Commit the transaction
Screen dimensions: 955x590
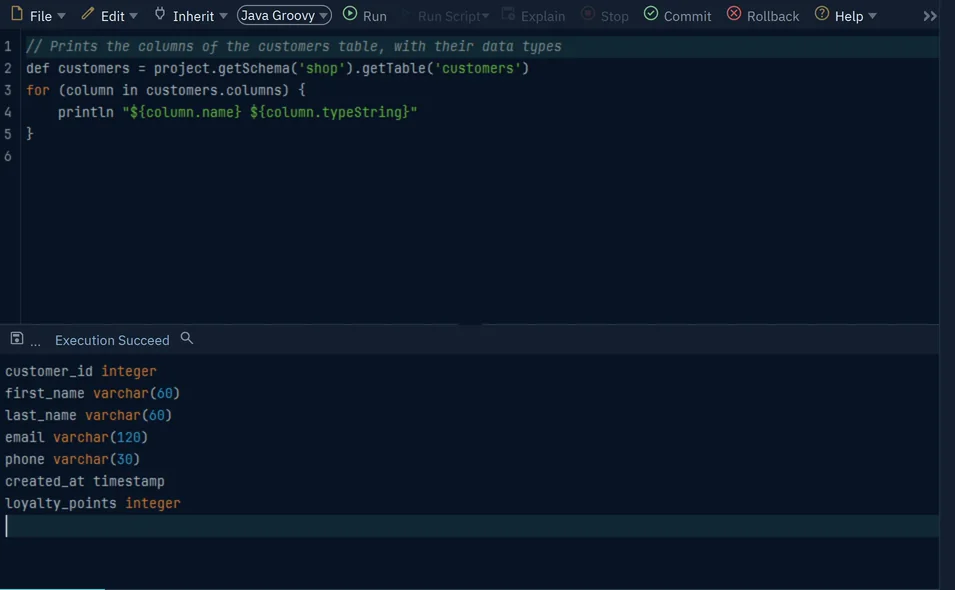(677, 16)
